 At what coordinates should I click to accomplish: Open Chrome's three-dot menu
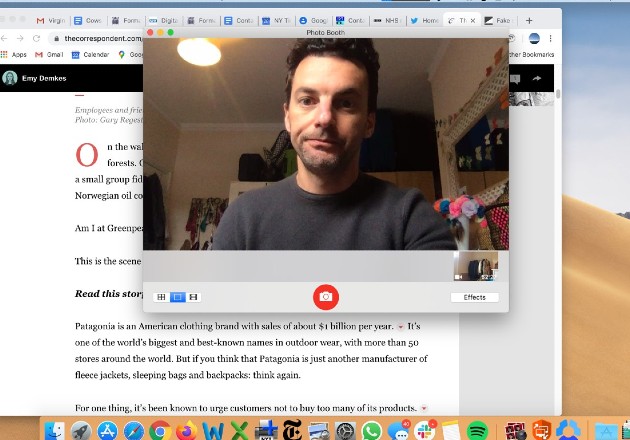550,39
